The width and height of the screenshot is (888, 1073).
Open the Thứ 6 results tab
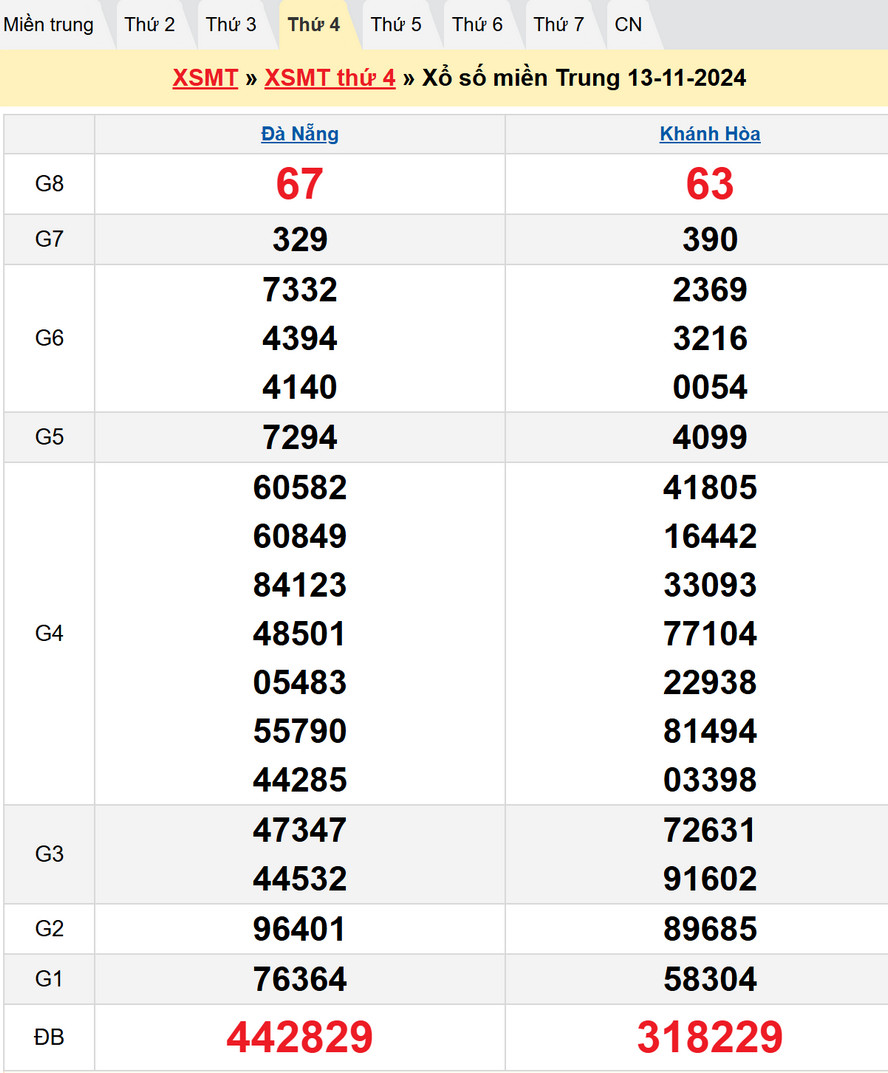477,25
